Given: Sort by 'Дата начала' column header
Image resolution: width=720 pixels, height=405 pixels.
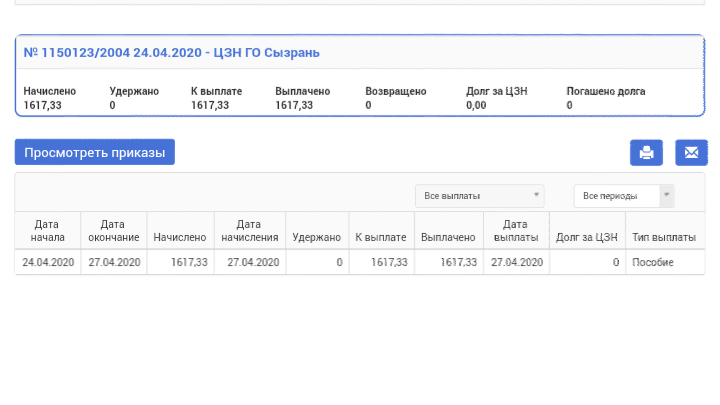Looking at the screenshot, I should (48, 231).
